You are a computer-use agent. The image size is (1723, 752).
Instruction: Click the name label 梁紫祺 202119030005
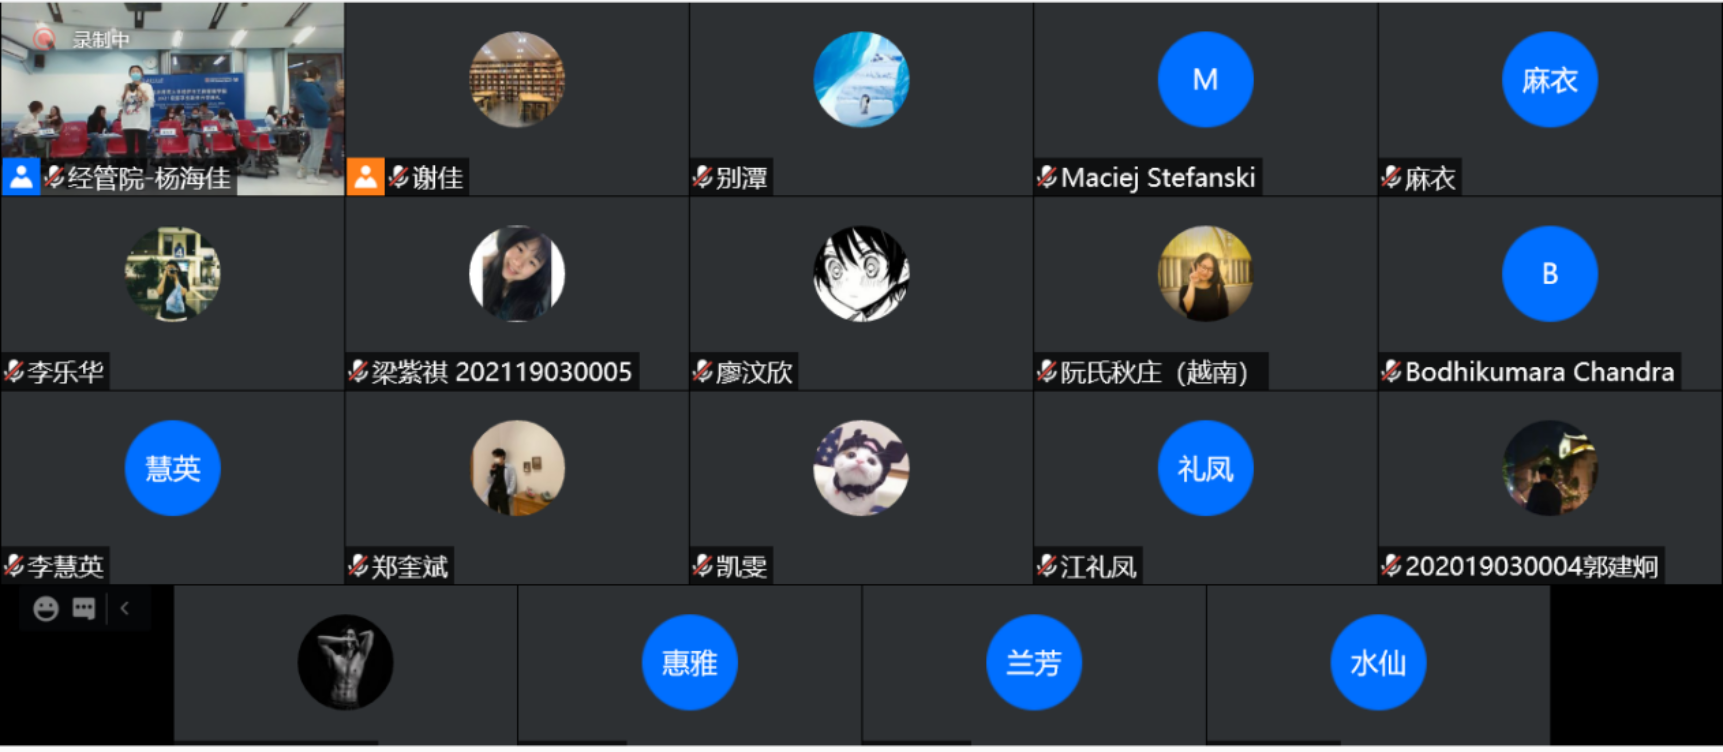point(502,372)
